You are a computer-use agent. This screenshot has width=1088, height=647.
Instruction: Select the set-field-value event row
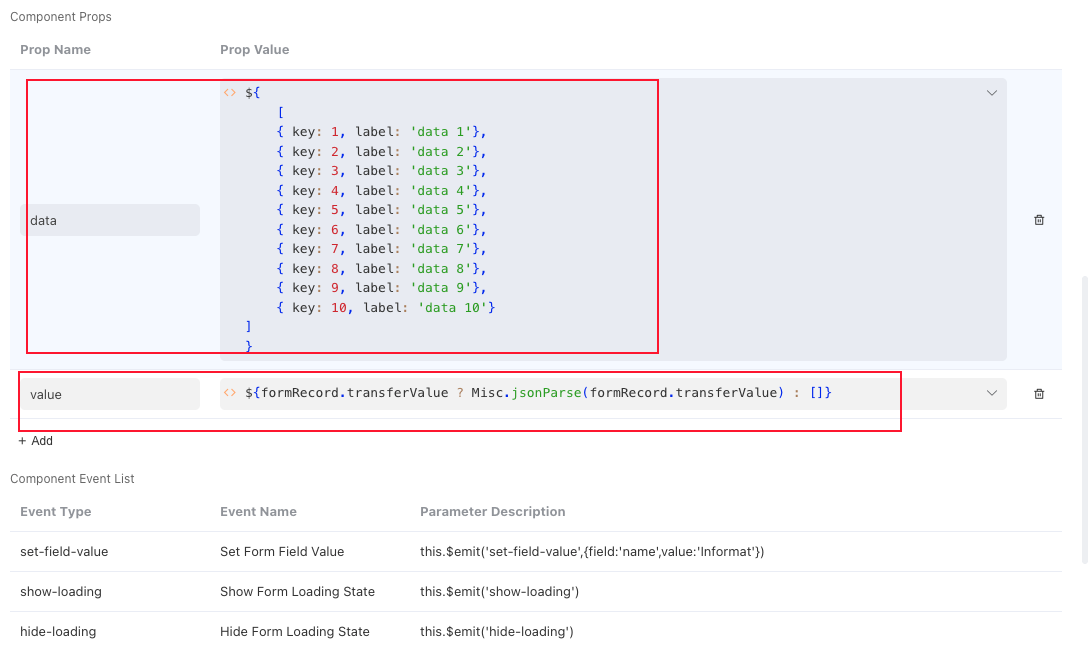click(300, 551)
